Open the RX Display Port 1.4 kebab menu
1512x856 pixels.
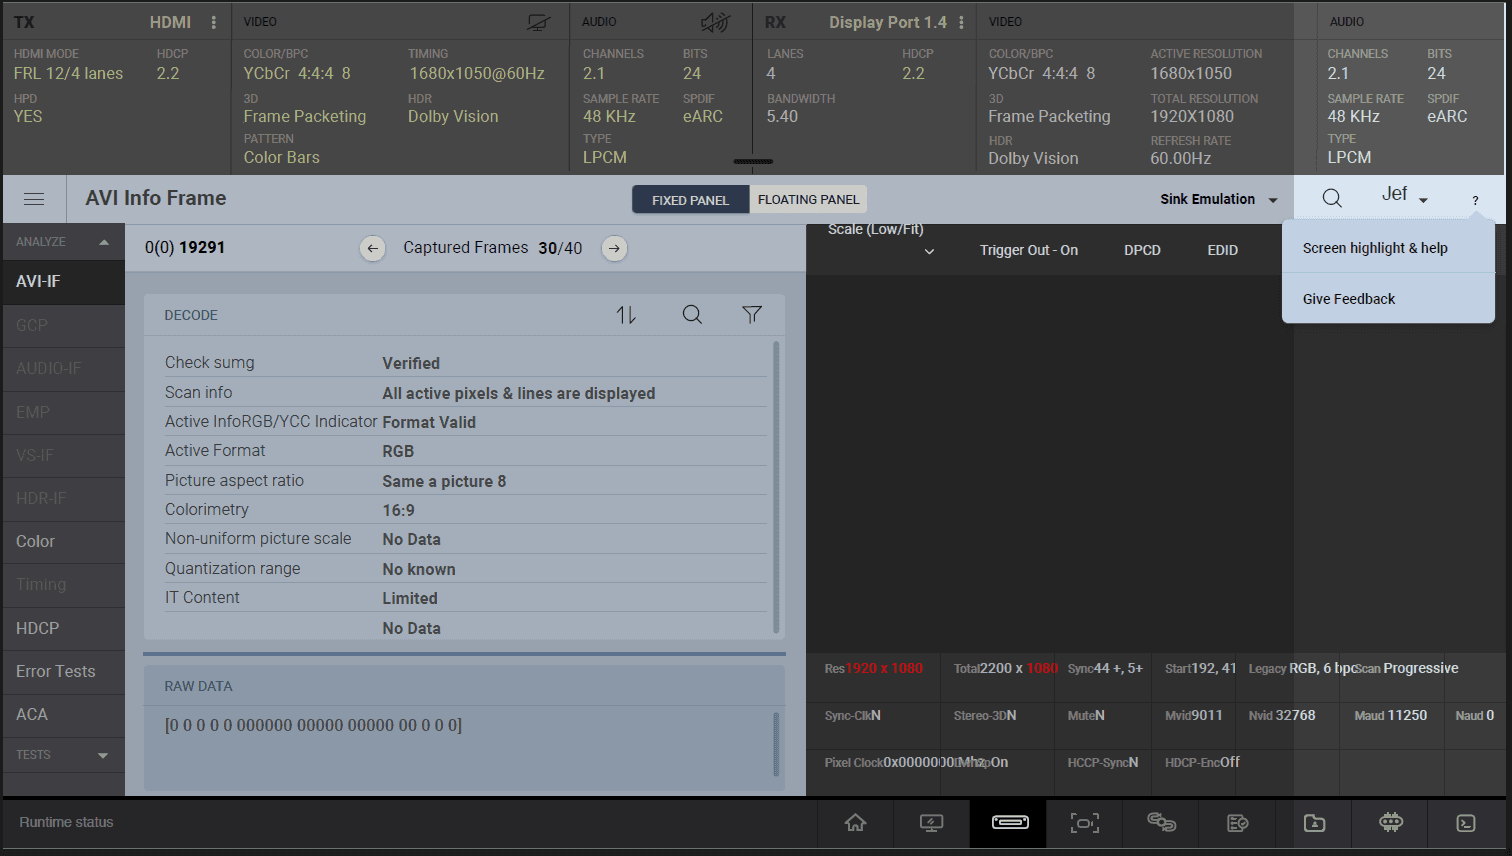pyautogui.click(x=961, y=22)
